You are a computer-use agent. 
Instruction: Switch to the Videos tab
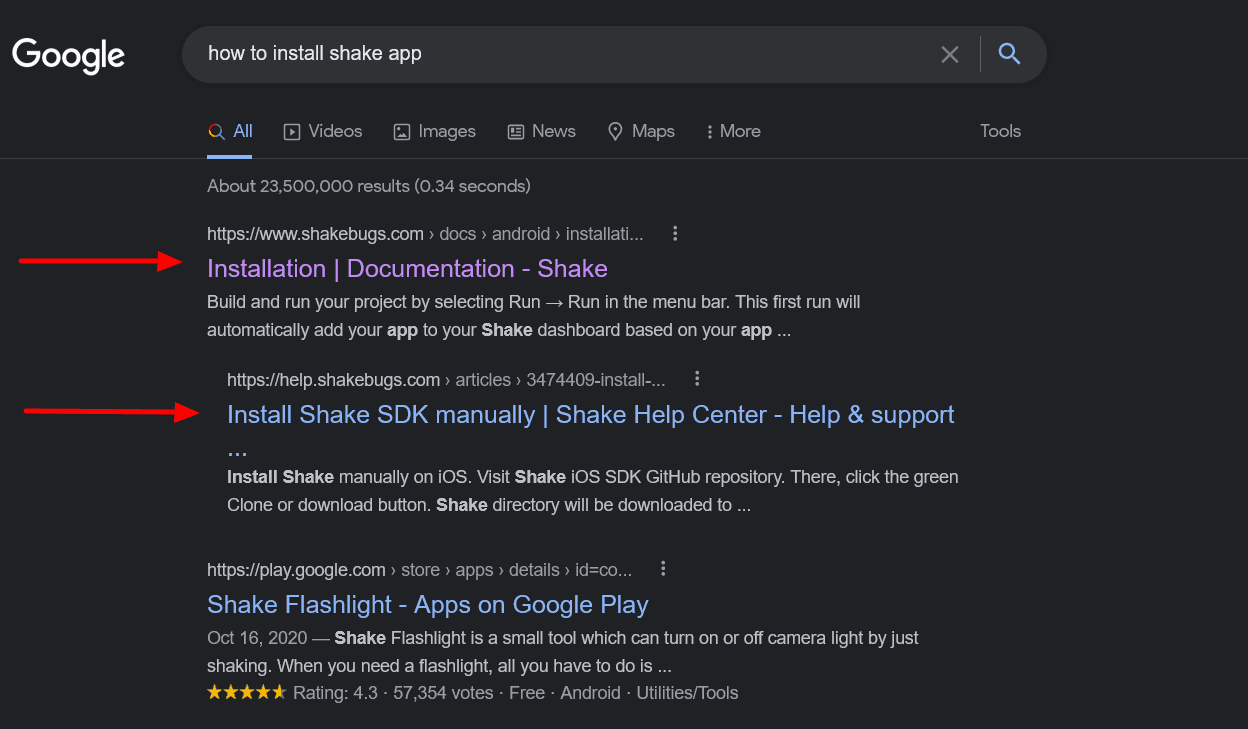pyautogui.click(x=323, y=131)
